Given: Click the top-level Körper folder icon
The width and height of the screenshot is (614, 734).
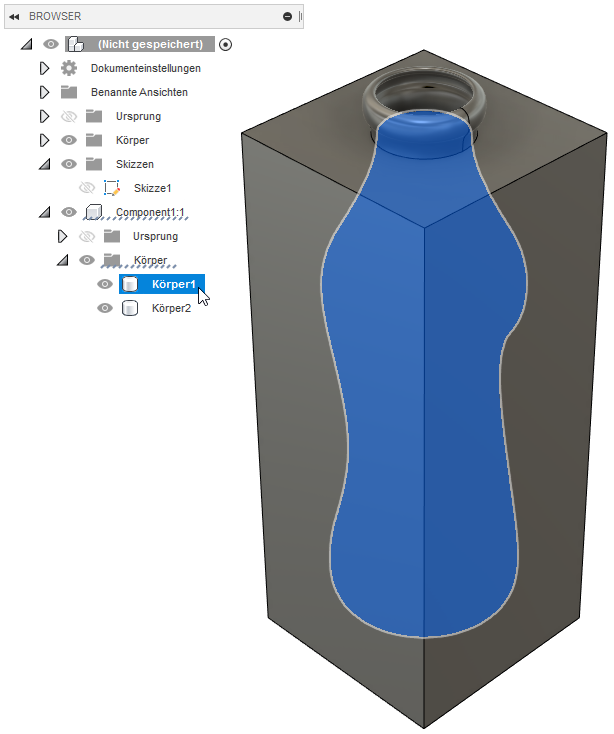Looking at the screenshot, I should (94, 140).
